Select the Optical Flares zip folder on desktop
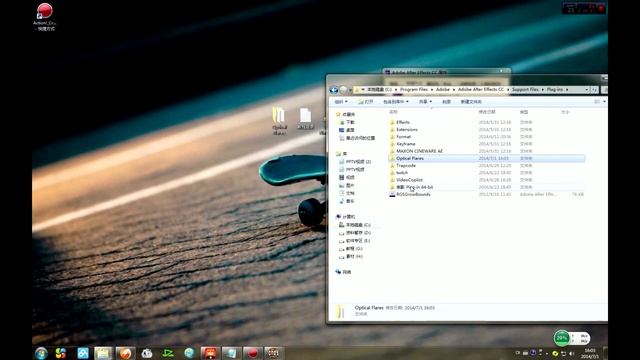The image size is (640, 360). pyautogui.click(x=279, y=121)
